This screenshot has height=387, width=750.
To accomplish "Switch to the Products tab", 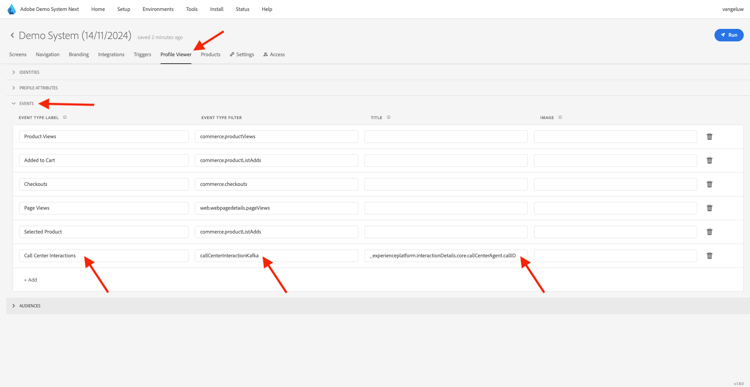I will pos(210,55).
